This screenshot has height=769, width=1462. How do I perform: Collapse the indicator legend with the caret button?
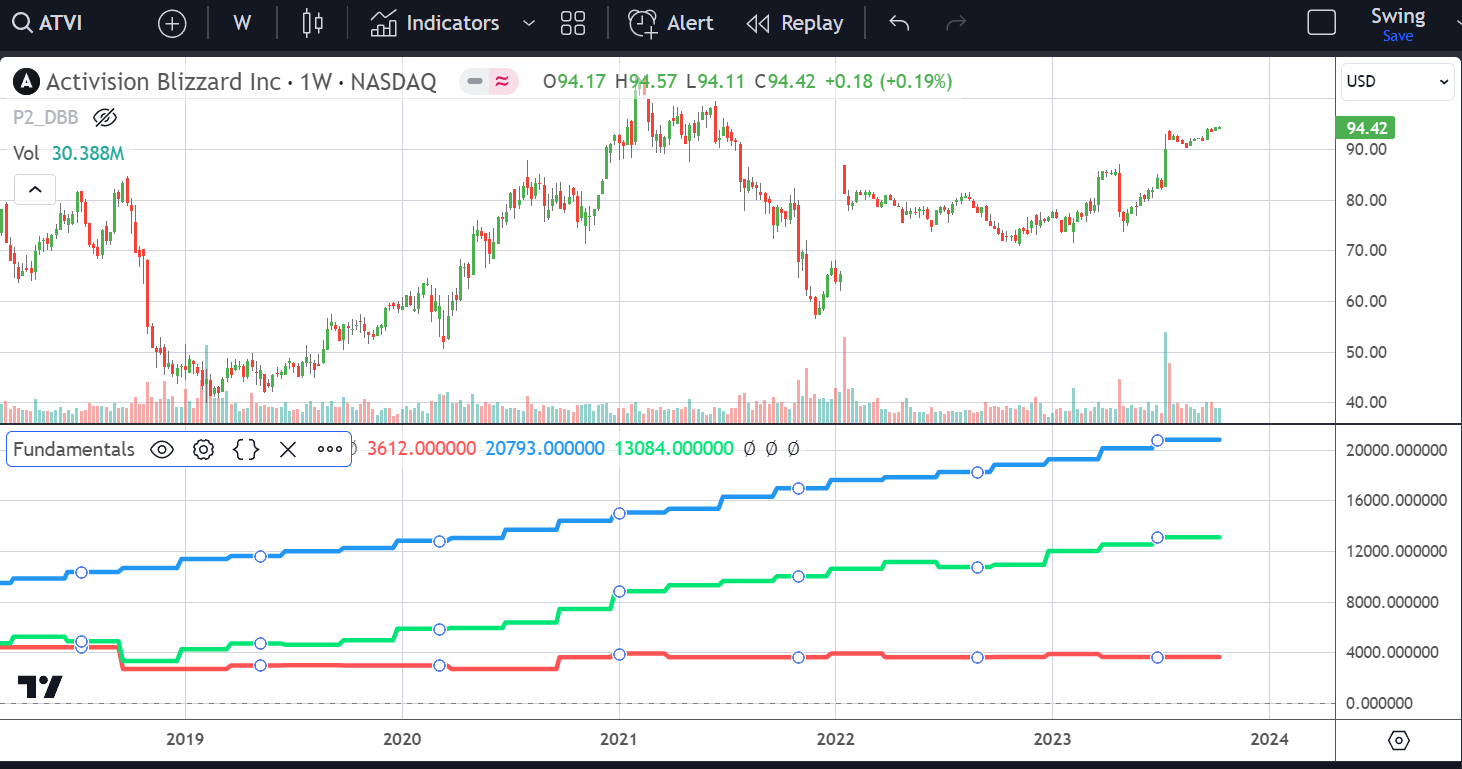coord(34,188)
